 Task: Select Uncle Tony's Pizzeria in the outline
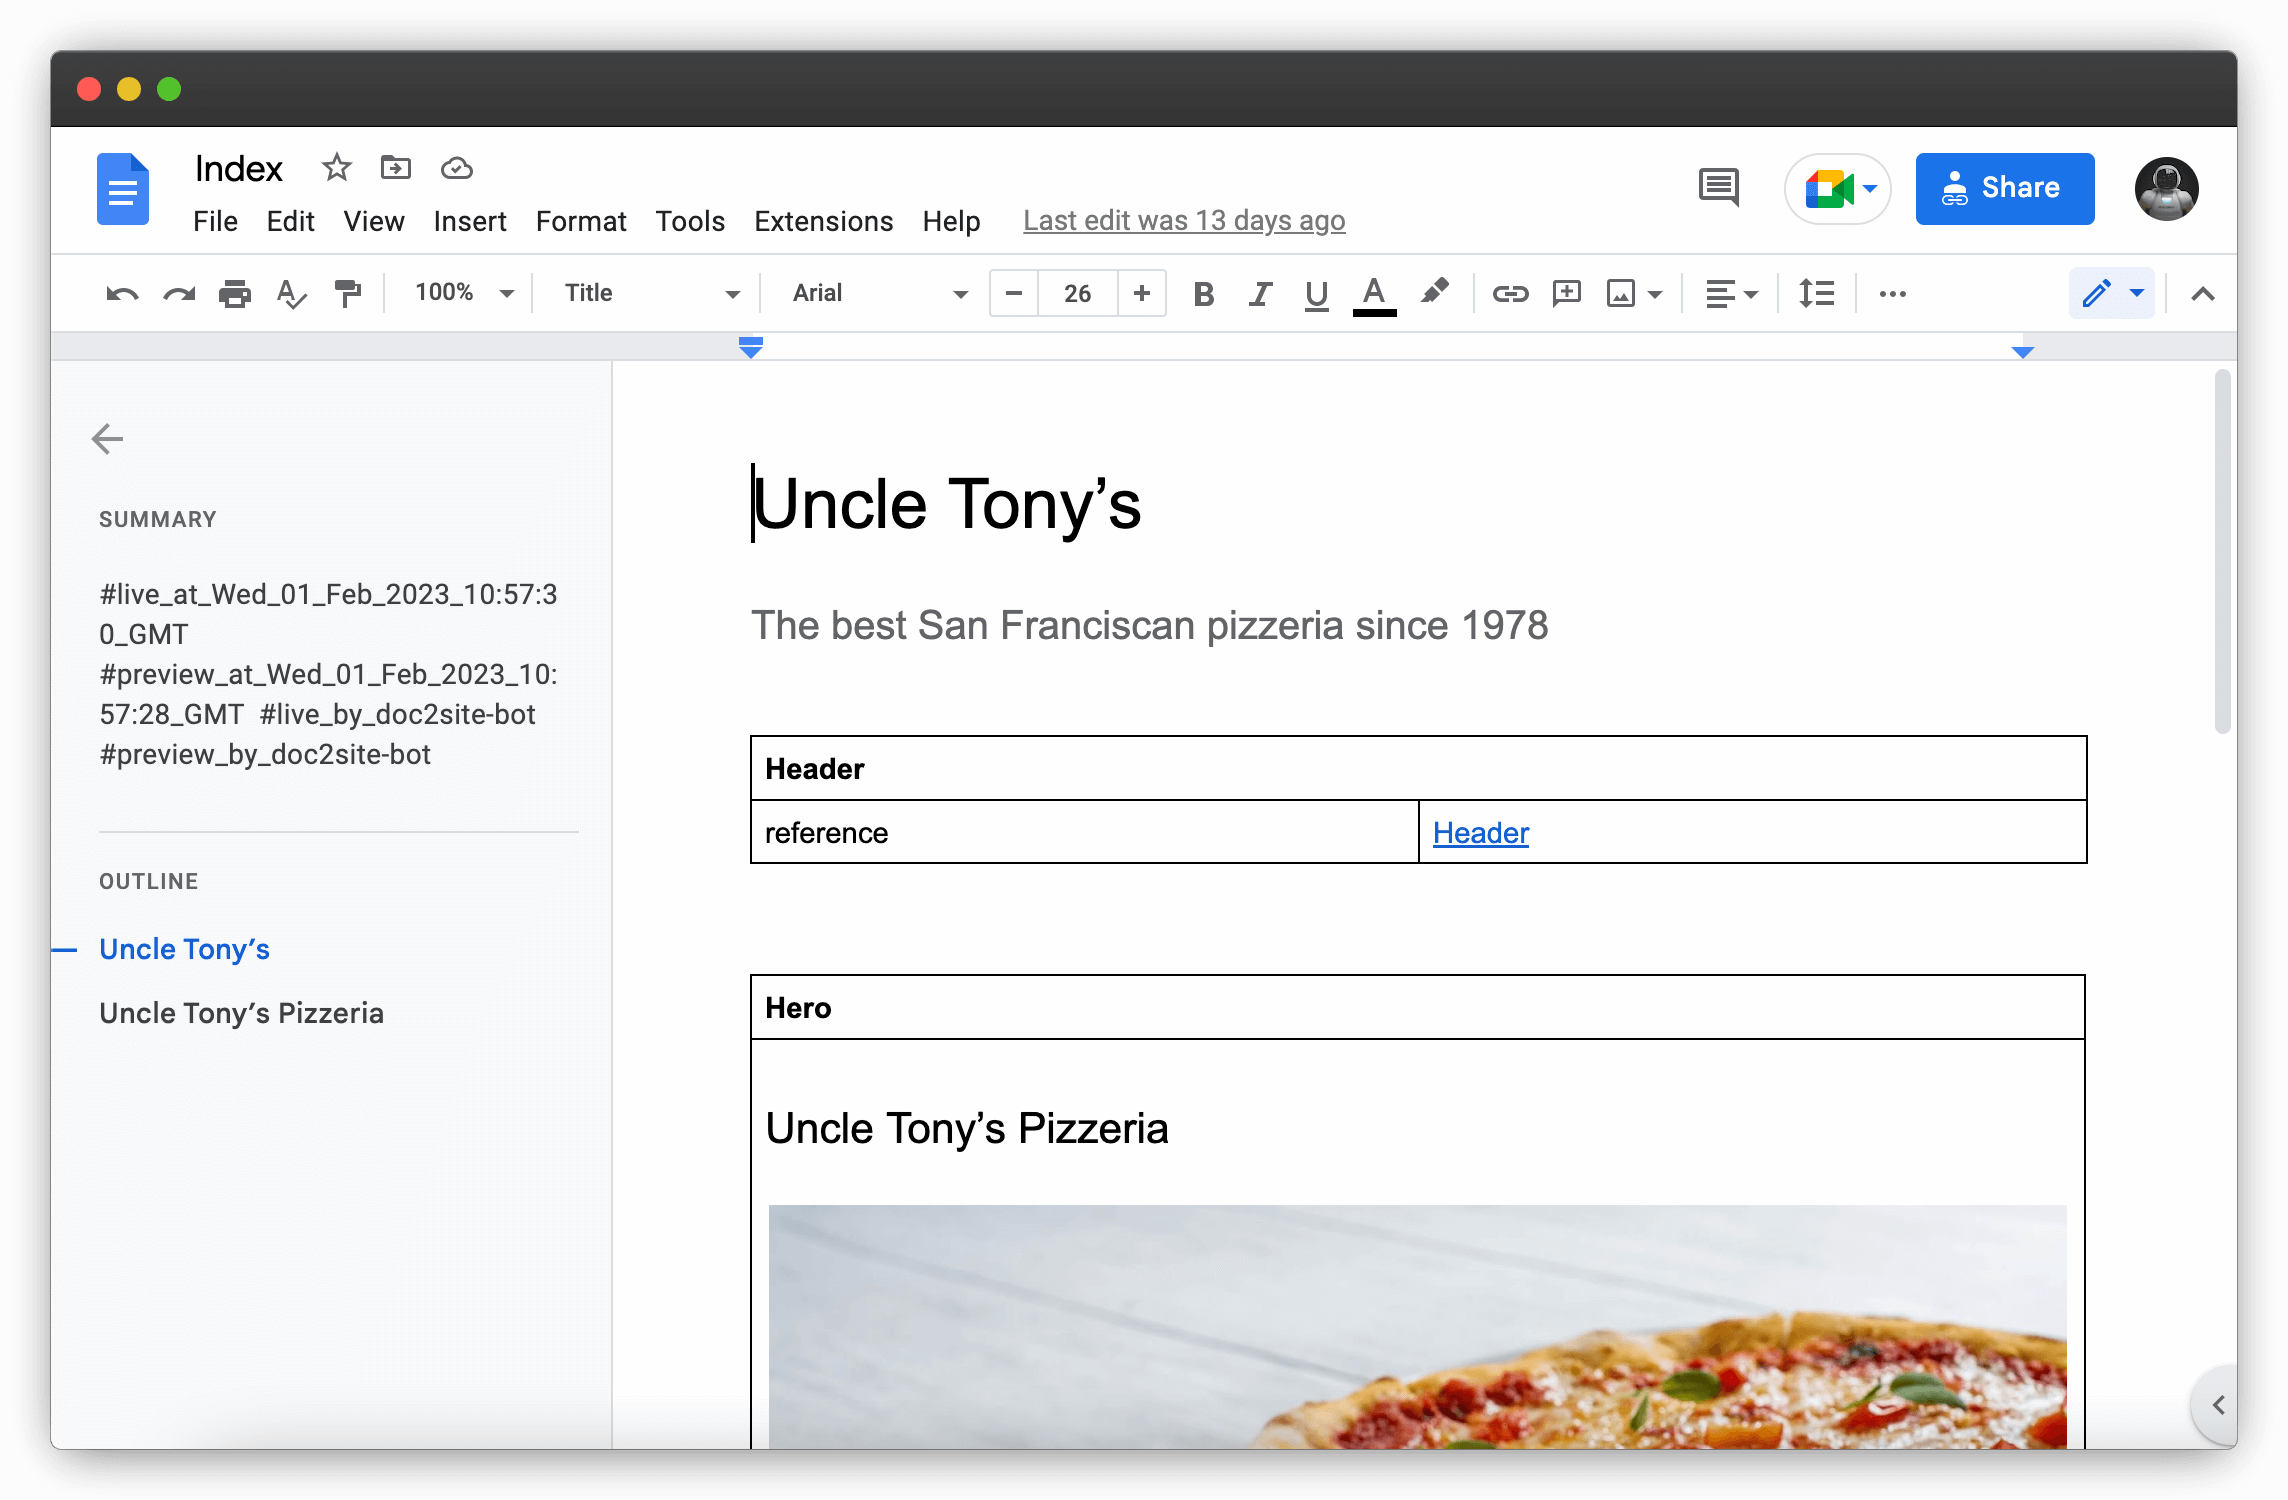pos(241,1013)
